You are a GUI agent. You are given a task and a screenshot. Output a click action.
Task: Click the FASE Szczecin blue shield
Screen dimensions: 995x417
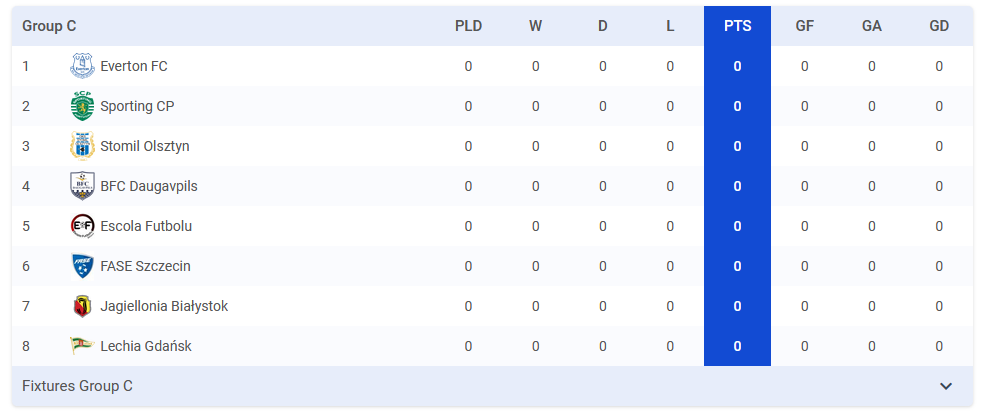coord(82,266)
